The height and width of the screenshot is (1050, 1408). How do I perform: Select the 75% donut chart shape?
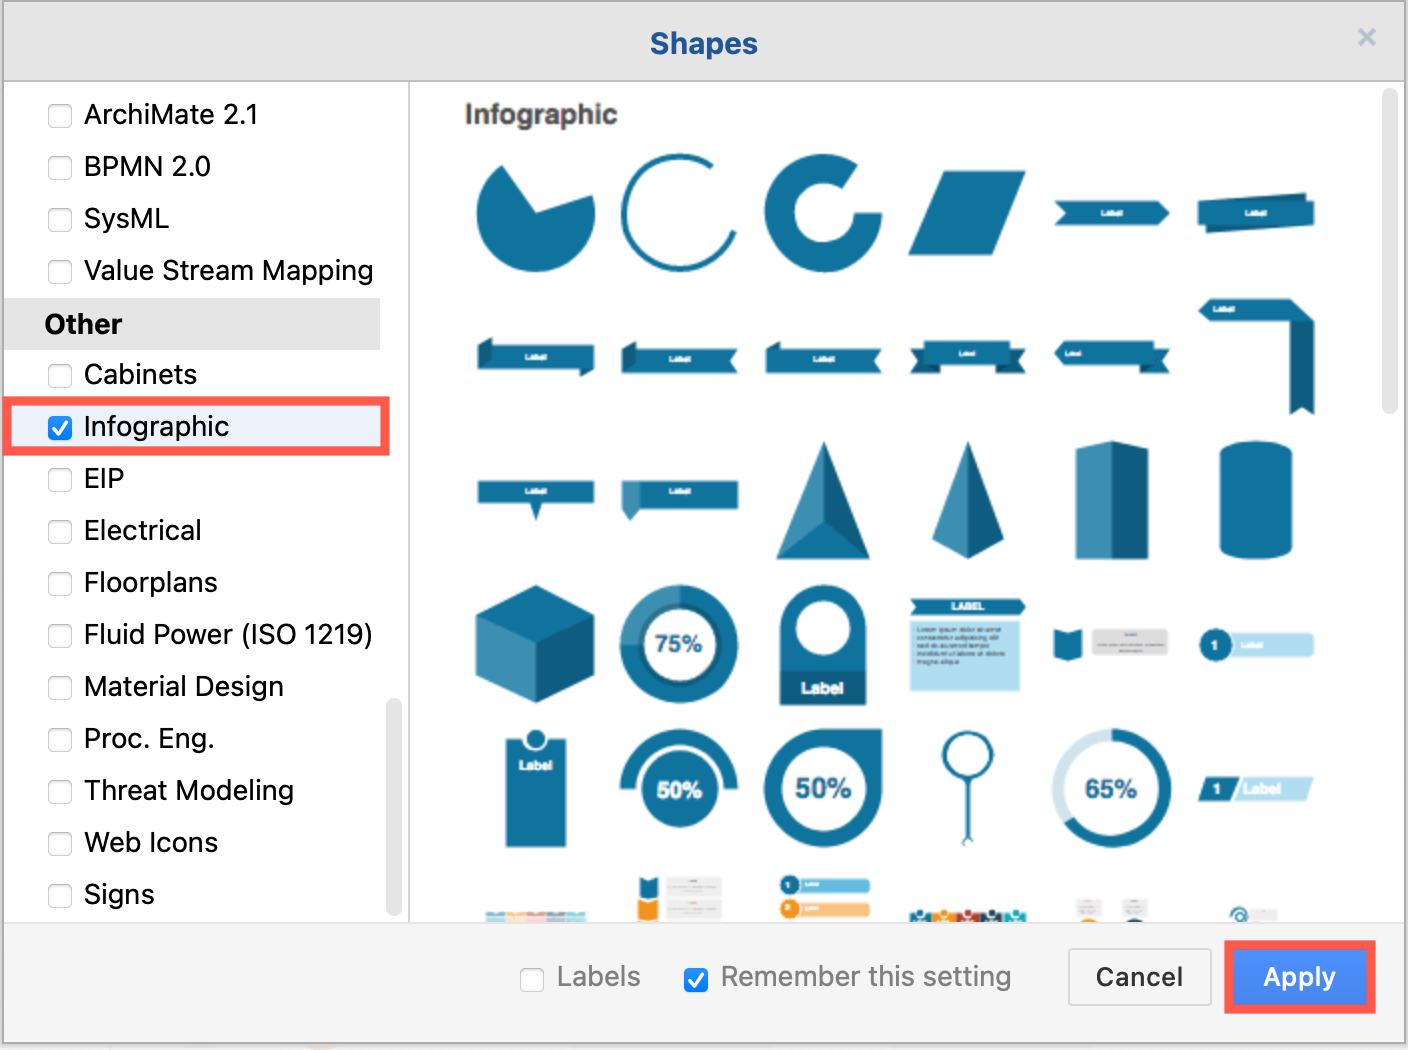[x=679, y=645]
